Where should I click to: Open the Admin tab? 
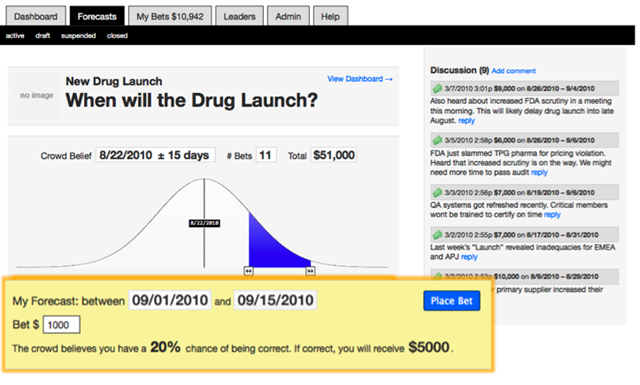click(x=288, y=16)
